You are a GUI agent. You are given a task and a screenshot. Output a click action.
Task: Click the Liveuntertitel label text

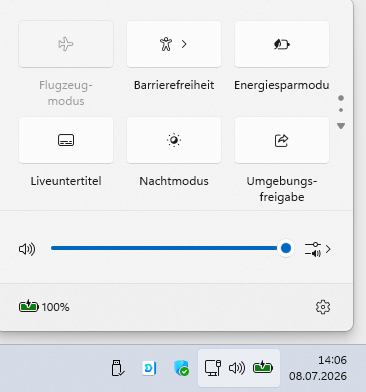click(x=66, y=181)
